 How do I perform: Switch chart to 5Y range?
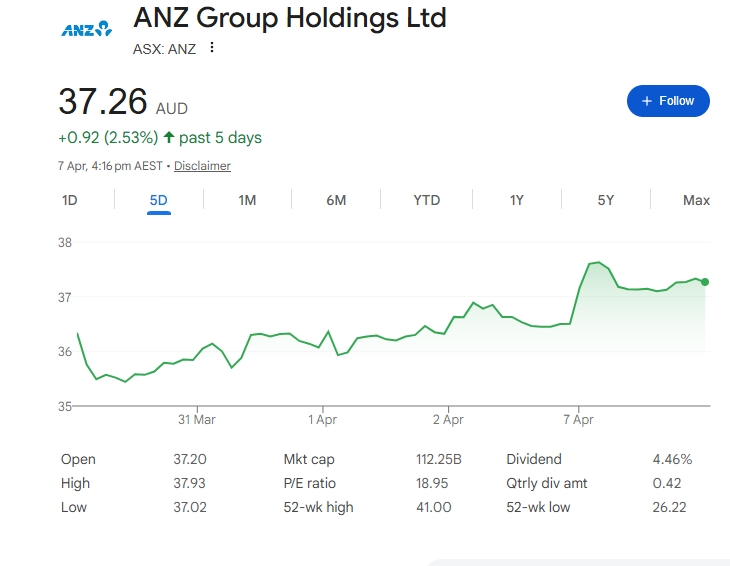(606, 200)
